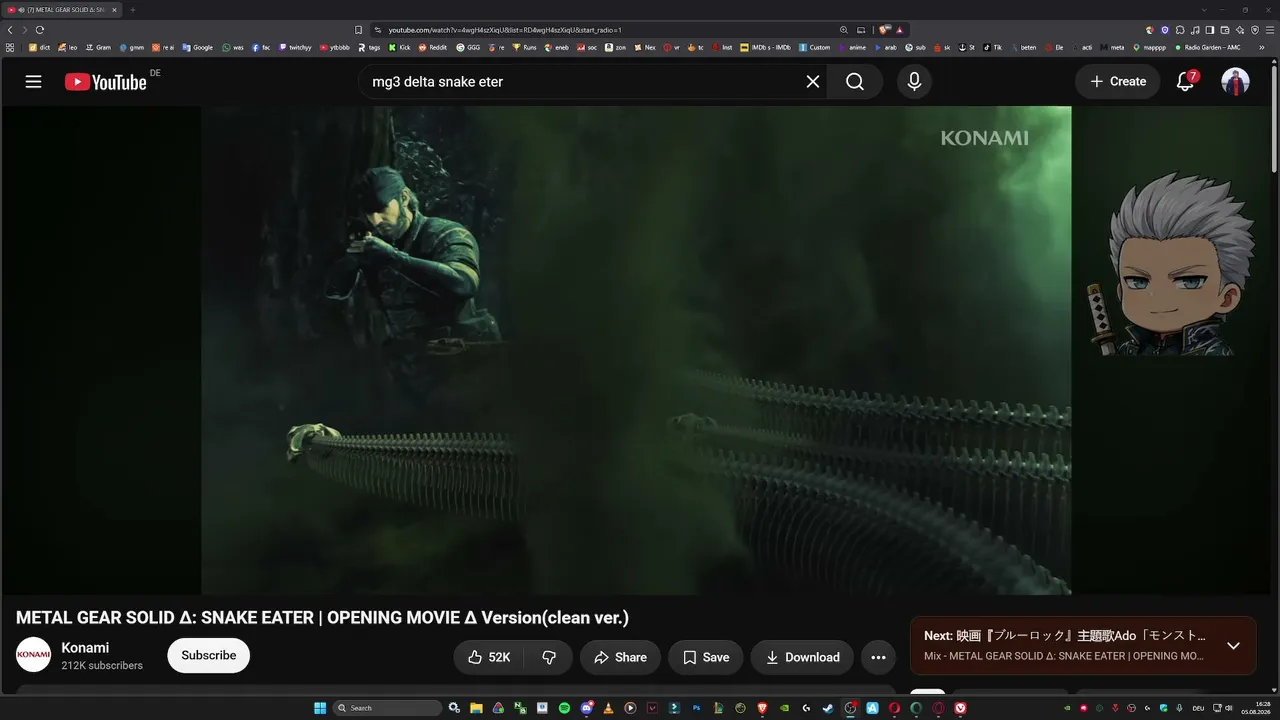The height and width of the screenshot is (720, 1280).
Task: Select the '212K subscribers' text
Action: point(102,665)
